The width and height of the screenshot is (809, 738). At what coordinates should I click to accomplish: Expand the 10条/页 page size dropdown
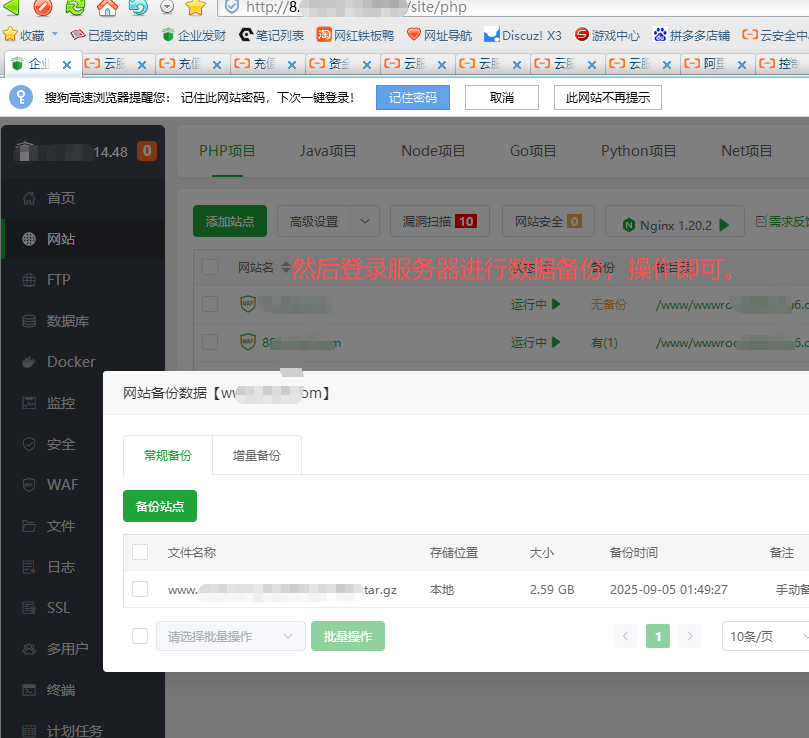(x=766, y=636)
